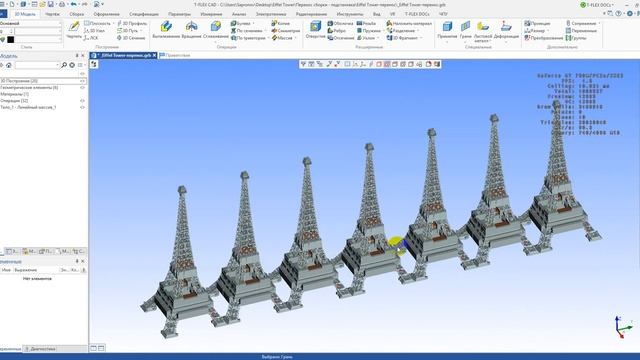Click the coordinate axes triad in viewport
The height and width of the screenshot is (360, 640).
pyautogui.click(x=623, y=327)
